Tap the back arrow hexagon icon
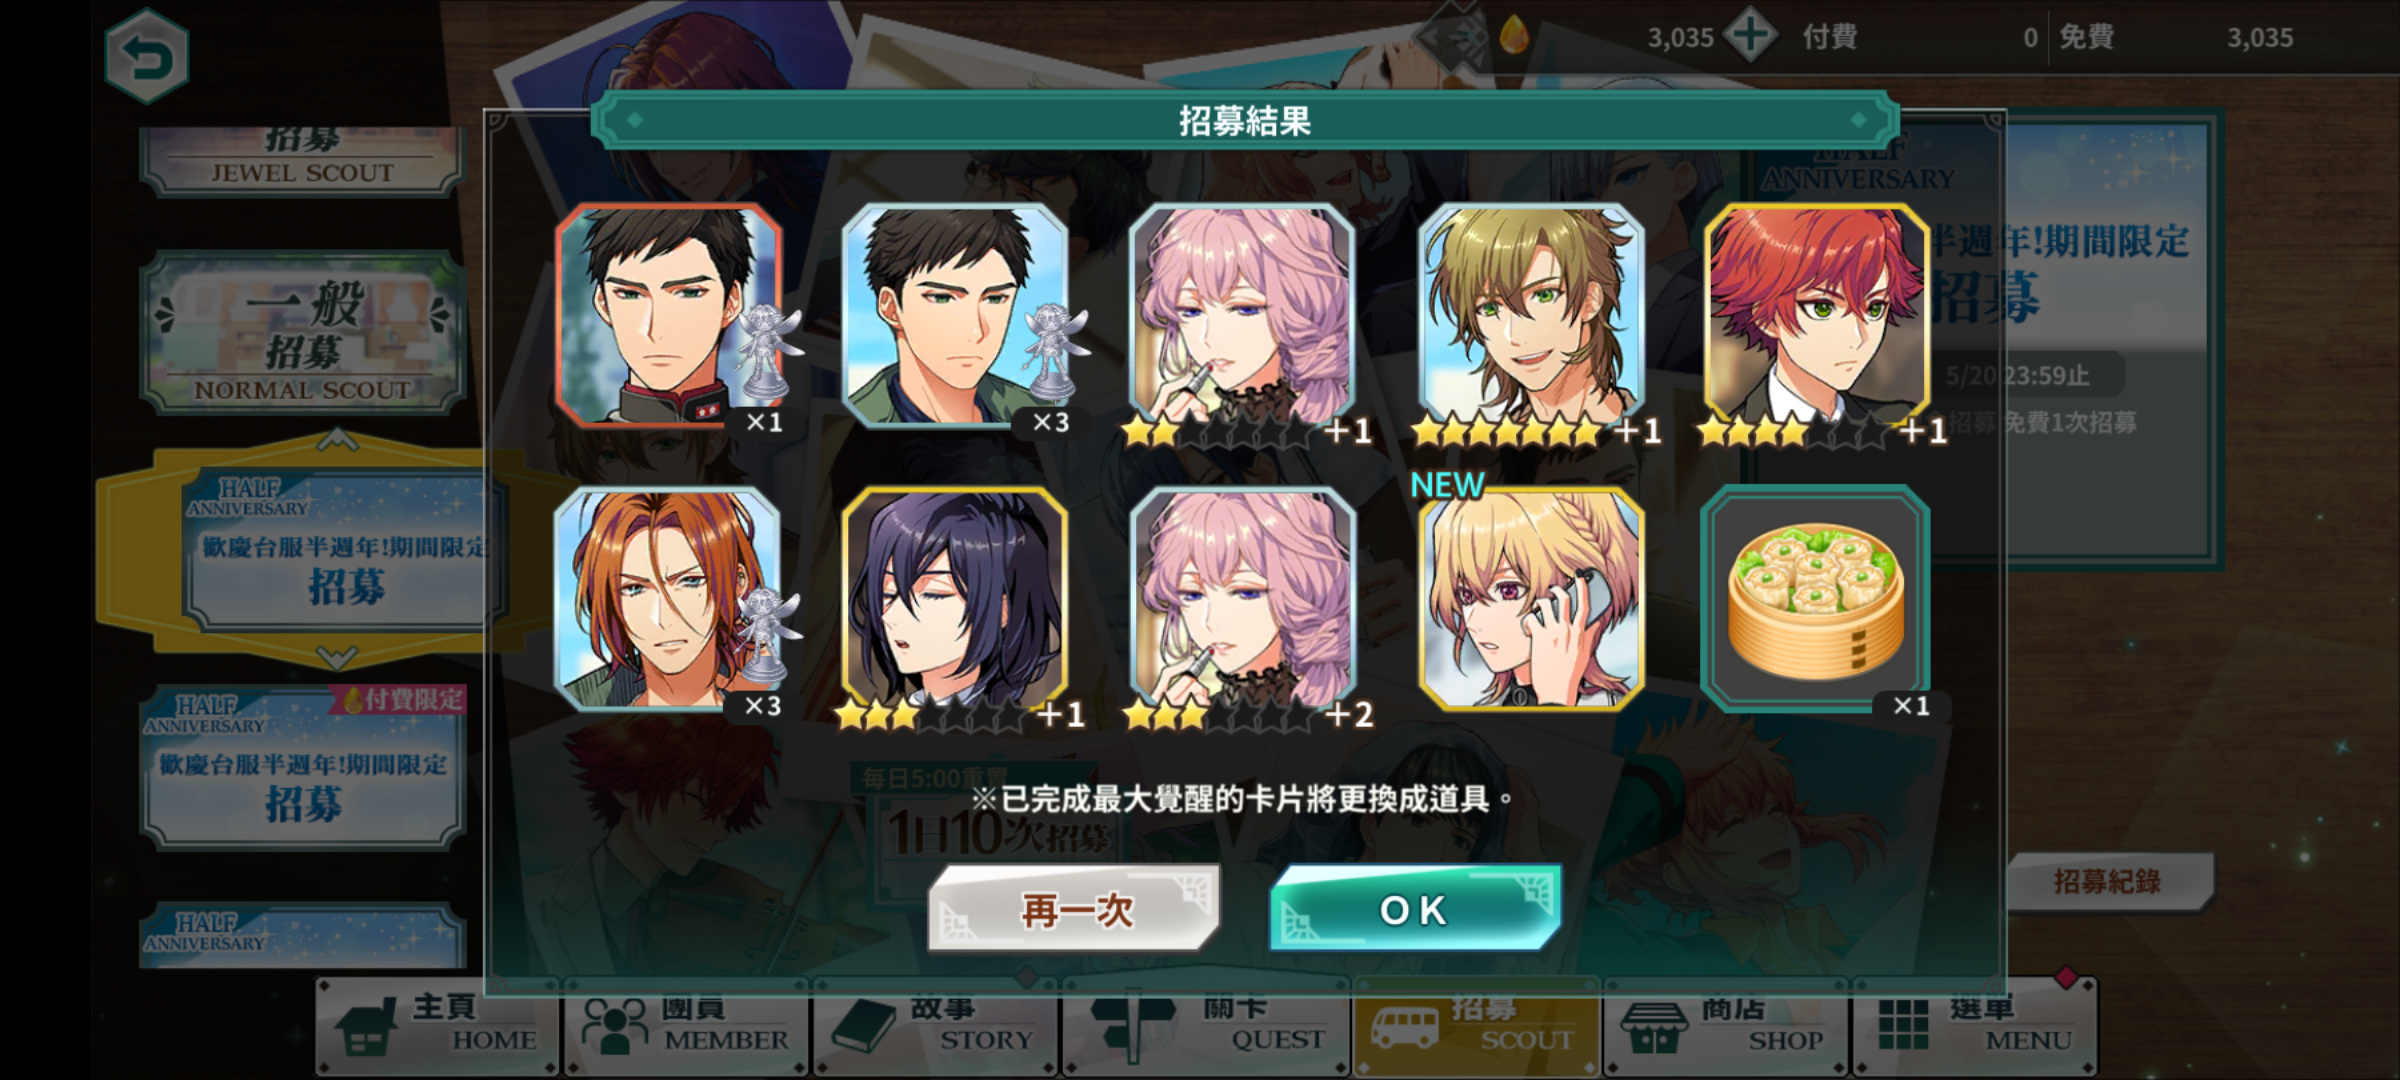The height and width of the screenshot is (1080, 2400). point(147,57)
